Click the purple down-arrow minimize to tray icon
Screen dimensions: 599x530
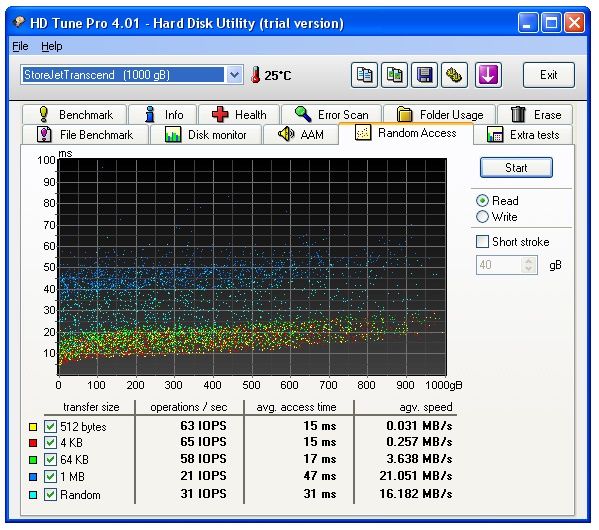488,75
